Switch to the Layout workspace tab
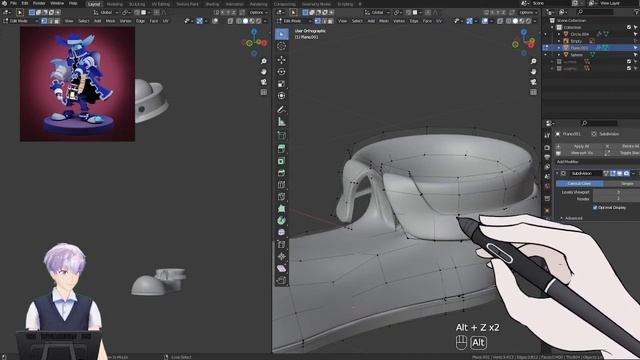 tap(94, 4)
